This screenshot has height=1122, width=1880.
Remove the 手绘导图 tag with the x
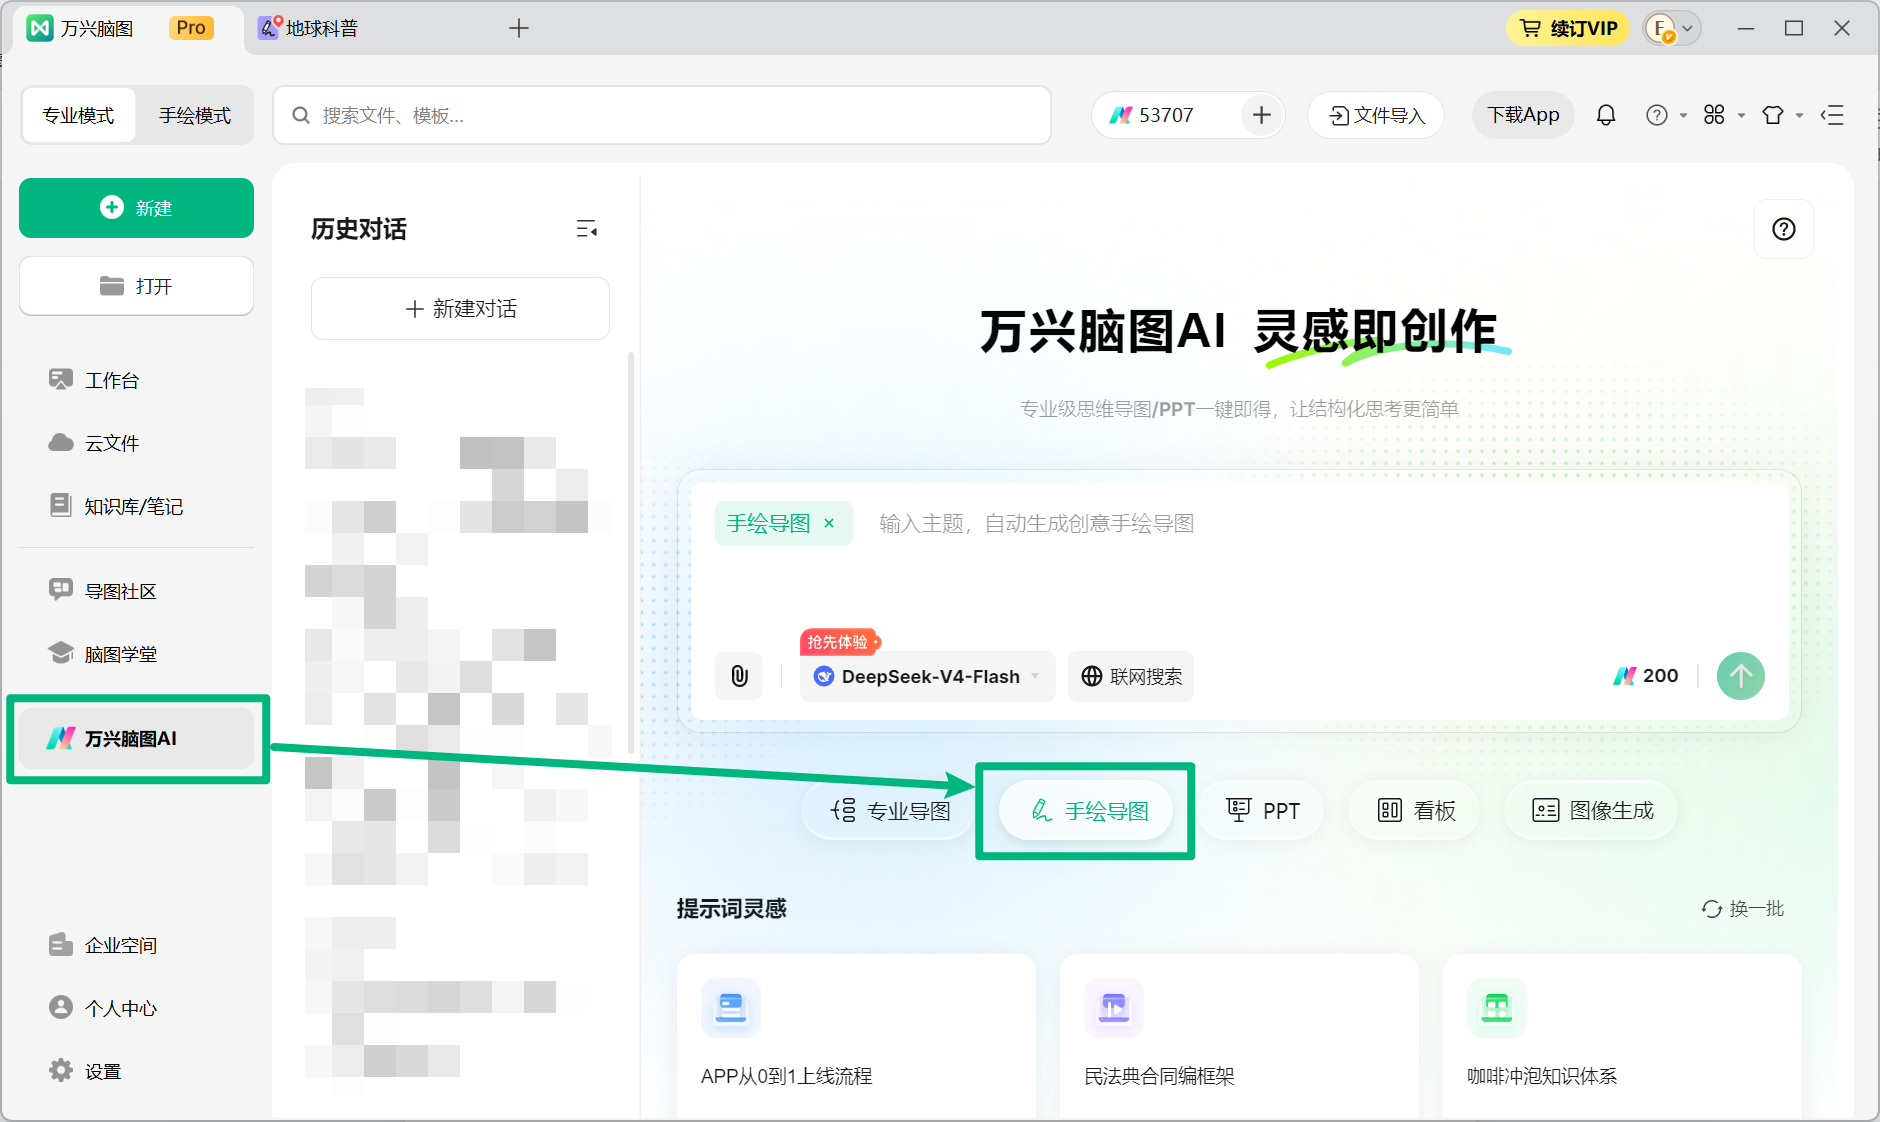click(x=829, y=523)
